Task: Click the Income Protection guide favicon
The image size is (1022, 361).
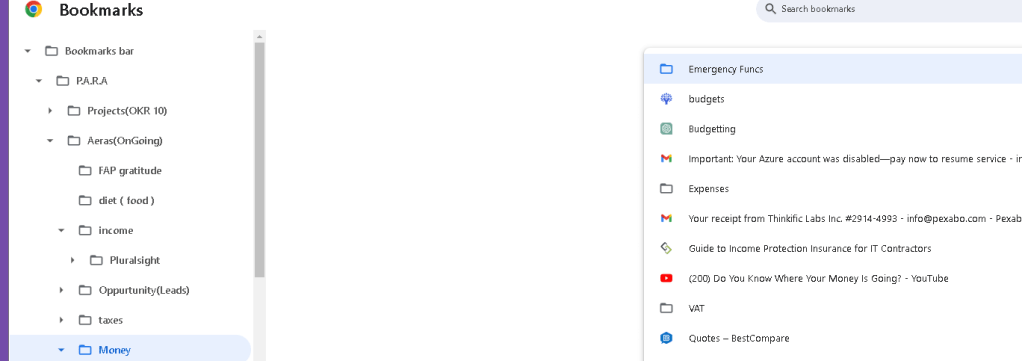Action: 665,248
